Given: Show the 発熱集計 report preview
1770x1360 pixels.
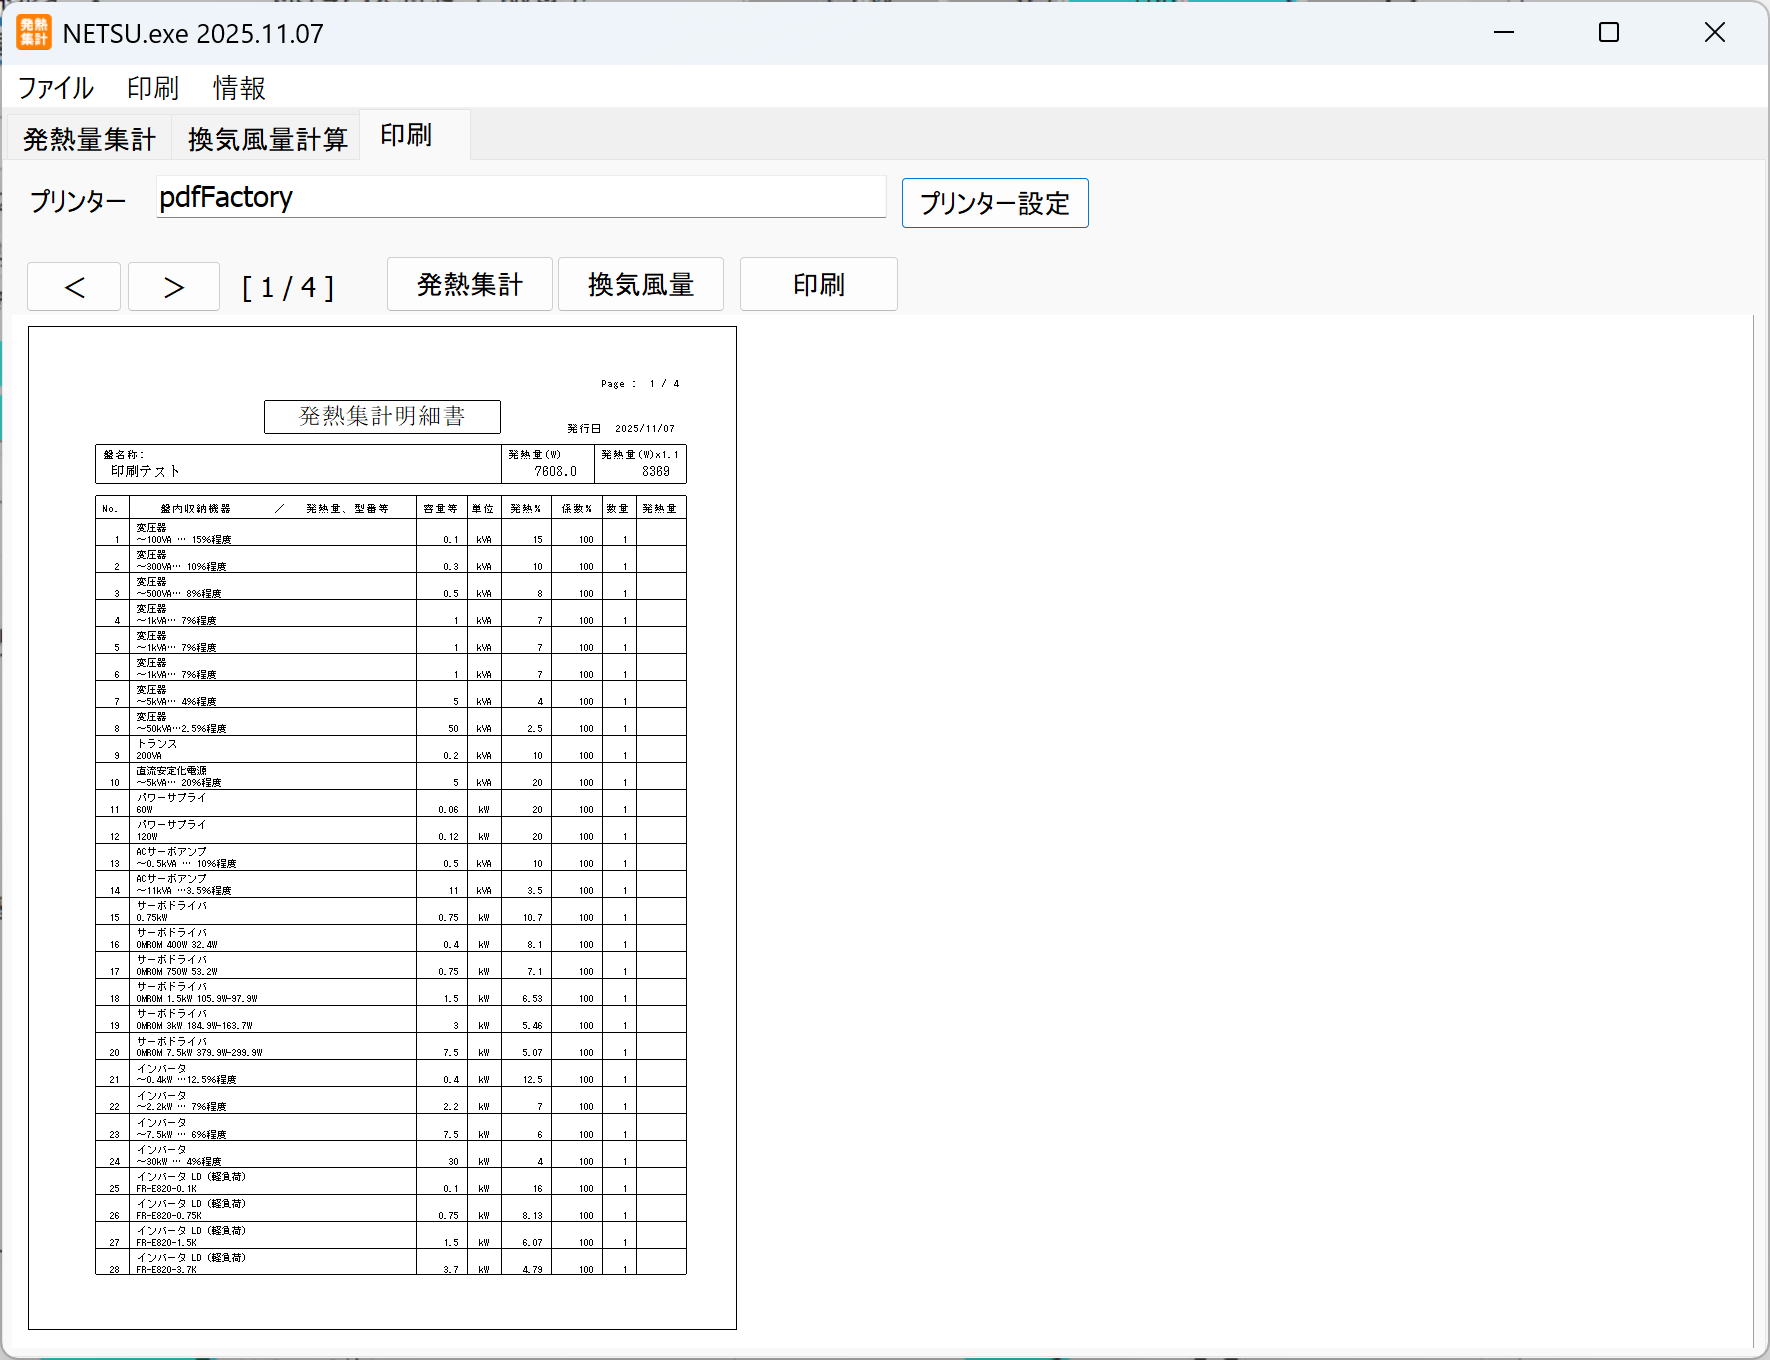Looking at the screenshot, I should [469, 285].
